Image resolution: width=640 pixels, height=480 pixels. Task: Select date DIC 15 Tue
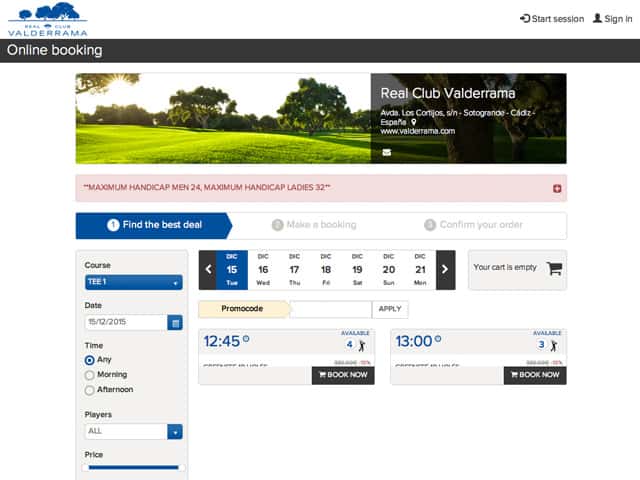tap(232, 269)
